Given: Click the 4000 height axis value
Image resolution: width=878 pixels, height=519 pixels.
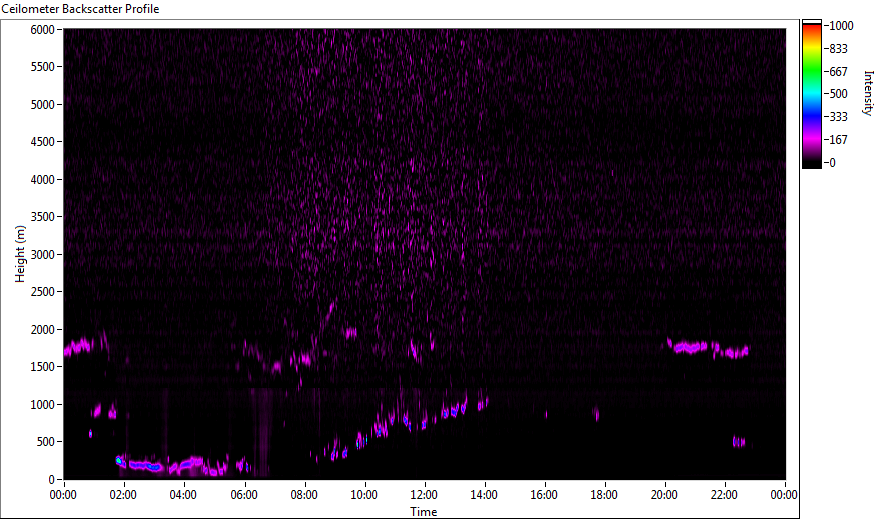Looking at the screenshot, I should point(43,180).
